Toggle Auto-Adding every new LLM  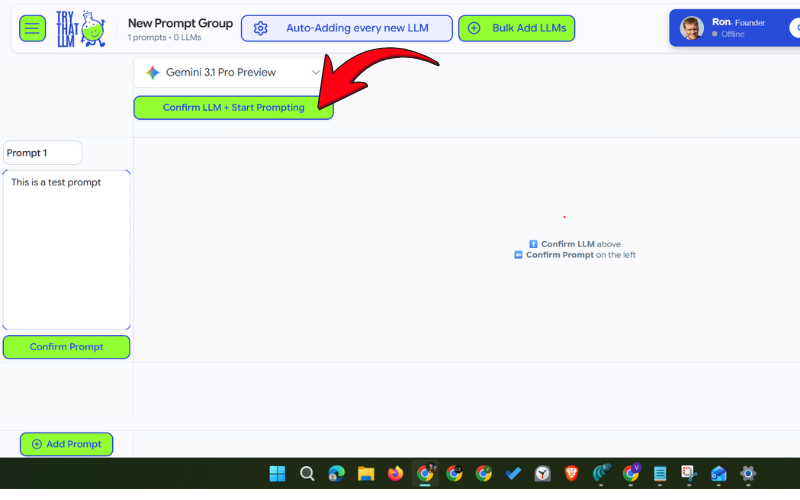pos(346,28)
